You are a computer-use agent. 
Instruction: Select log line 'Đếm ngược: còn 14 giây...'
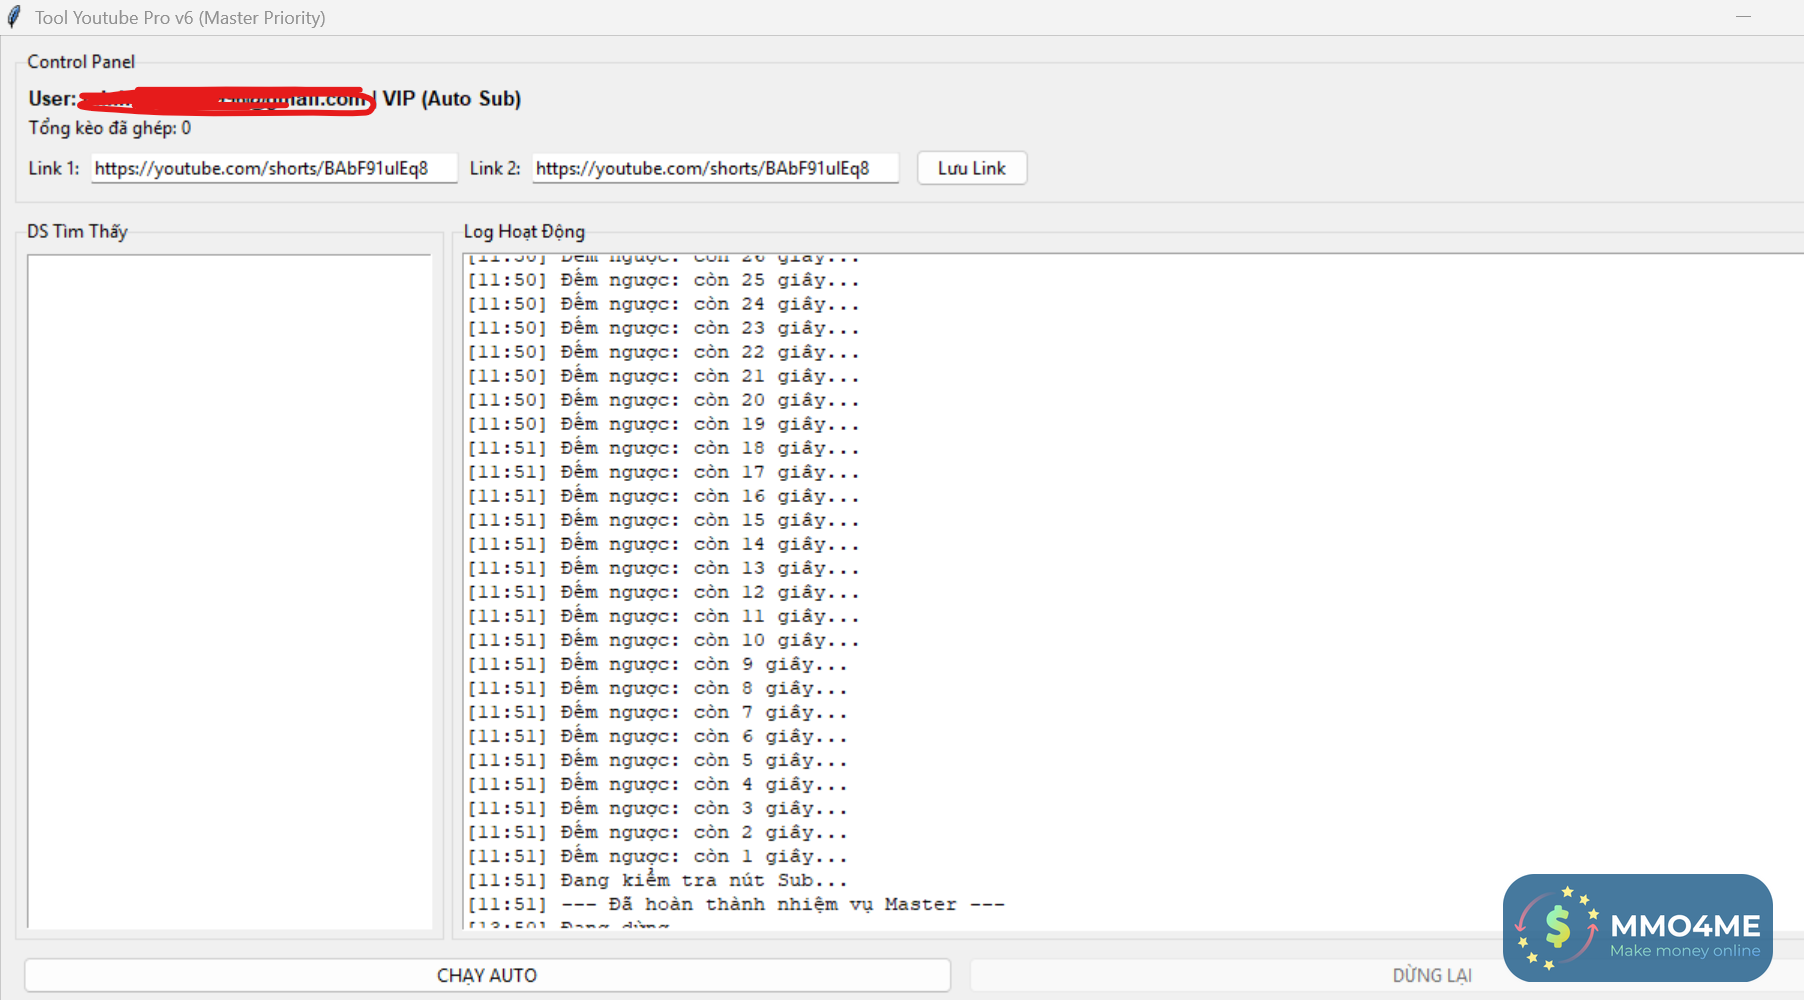pyautogui.click(x=664, y=544)
